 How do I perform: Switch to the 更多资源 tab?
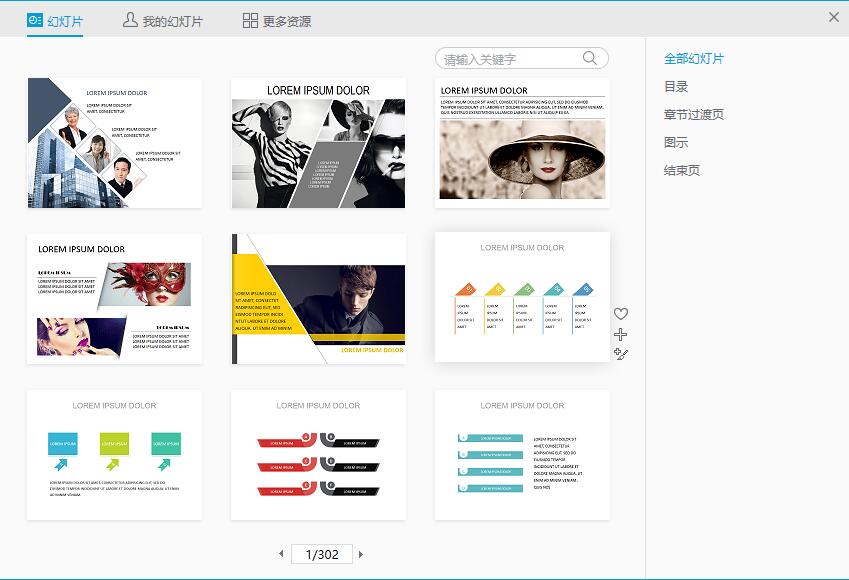coord(286,19)
